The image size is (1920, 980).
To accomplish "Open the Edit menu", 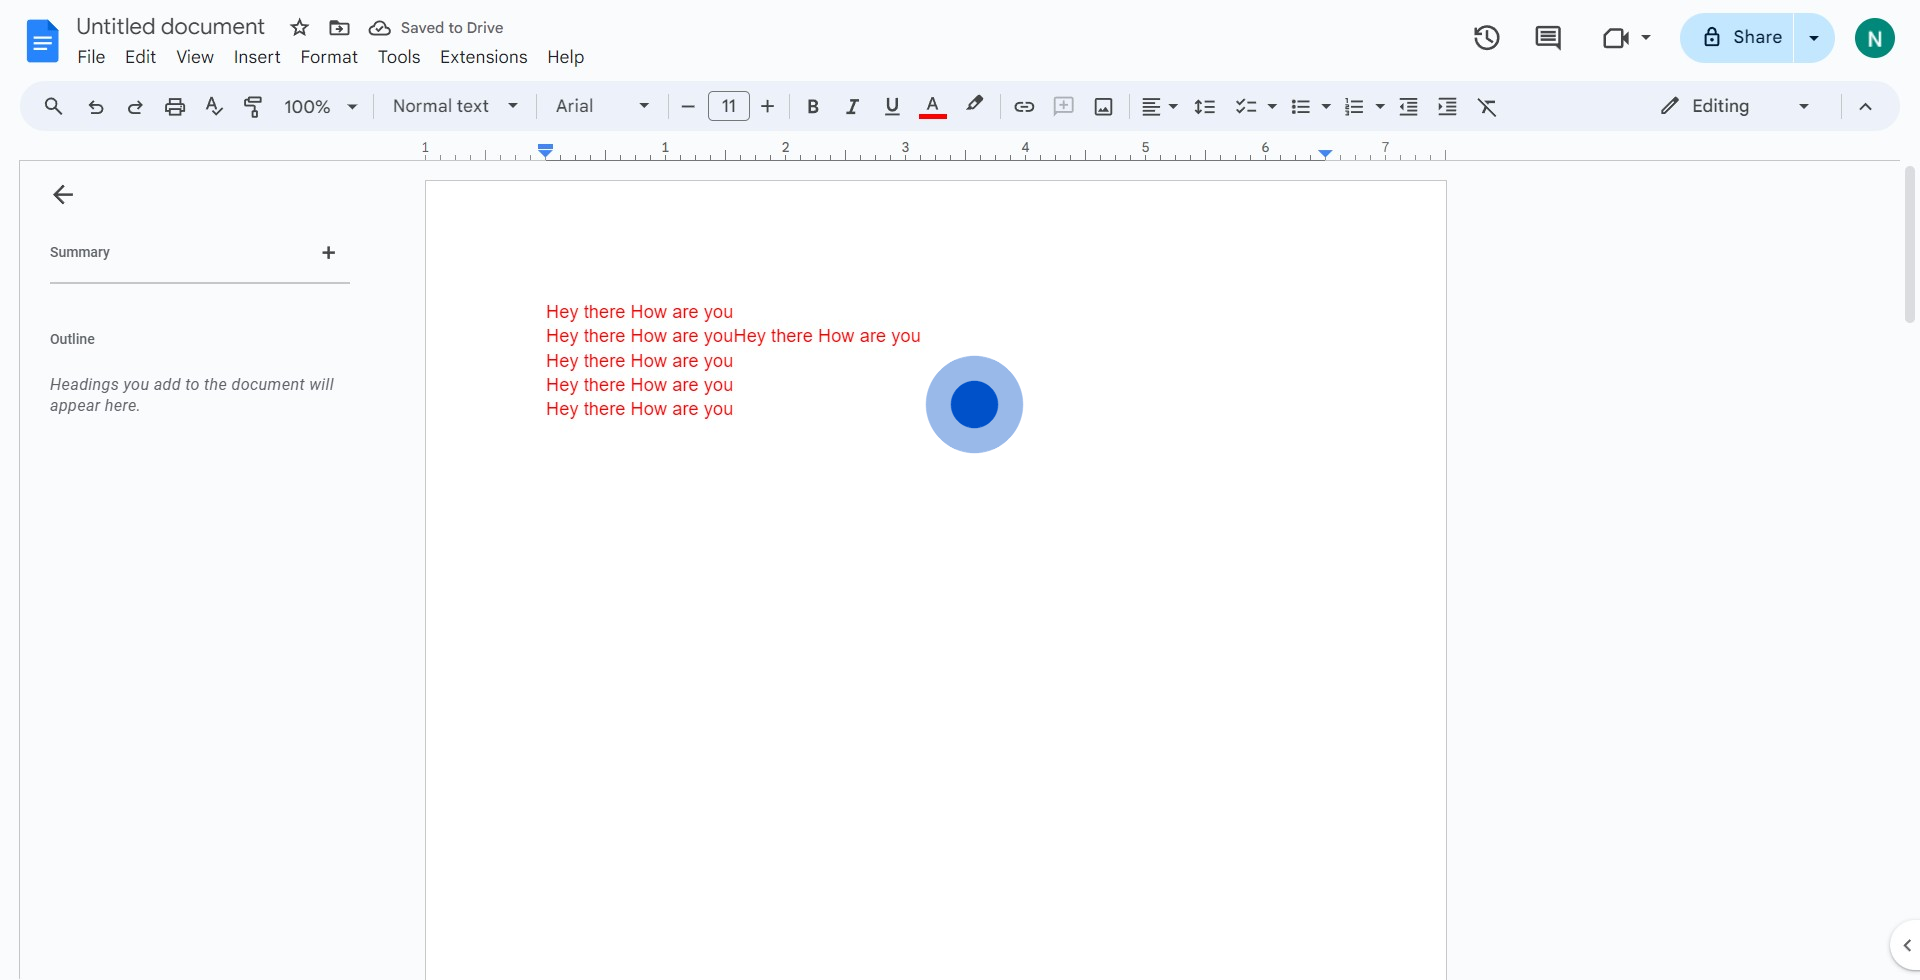I will coord(140,57).
